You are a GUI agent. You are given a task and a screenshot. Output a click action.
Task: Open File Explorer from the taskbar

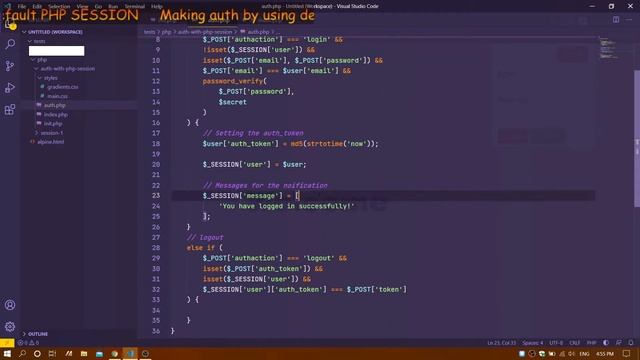[x=84, y=353]
